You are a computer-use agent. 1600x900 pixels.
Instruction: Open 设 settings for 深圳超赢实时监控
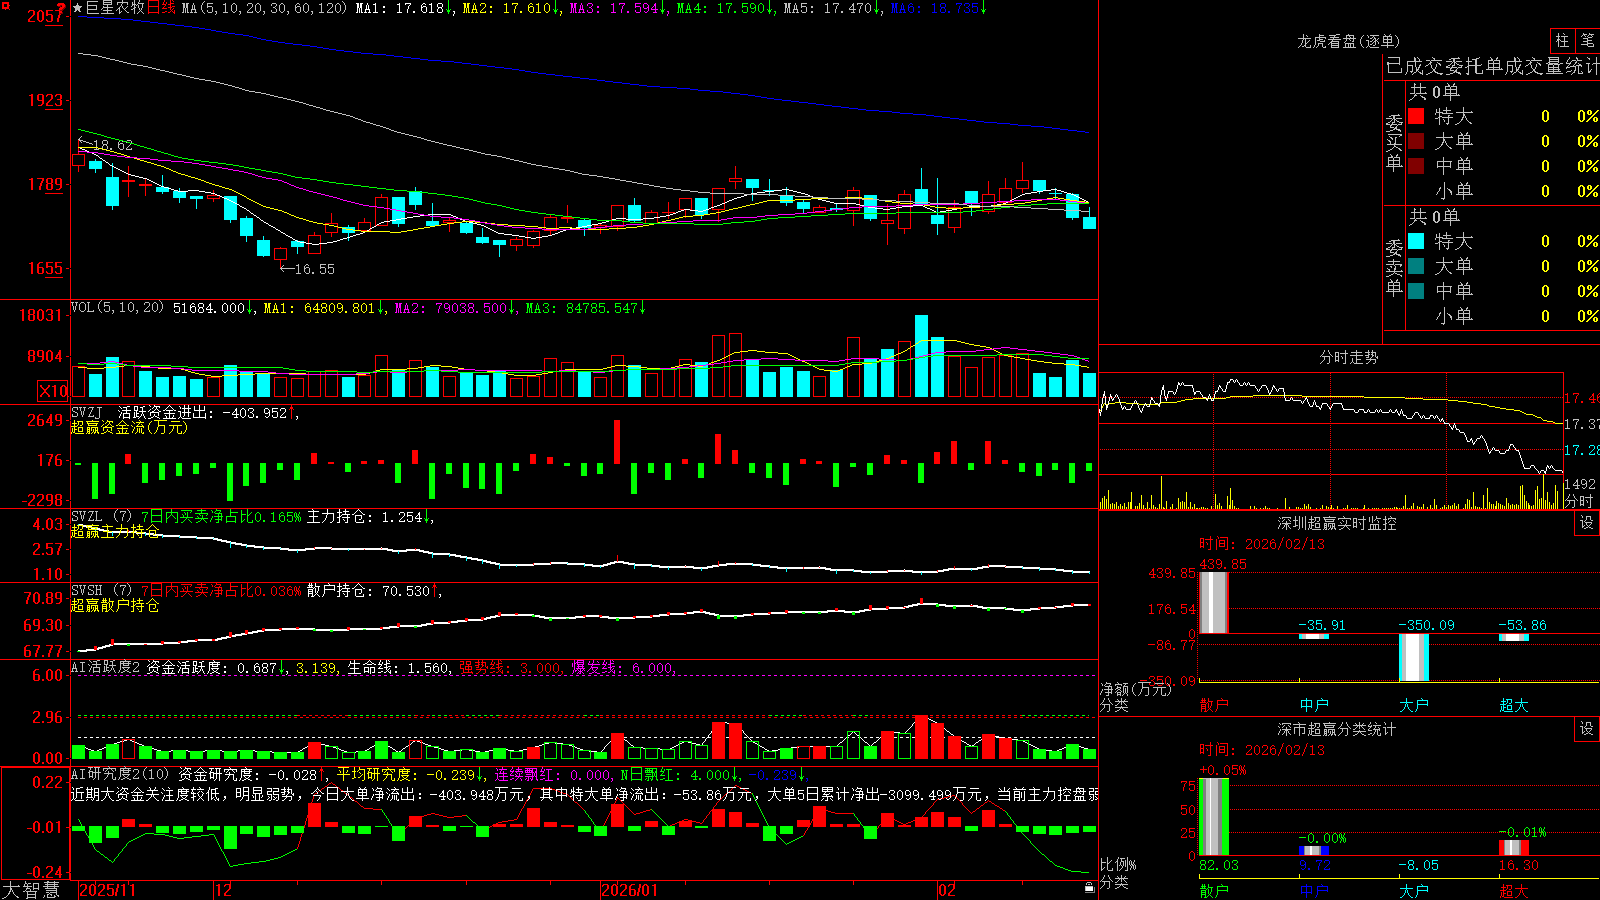tap(1587, 523)
